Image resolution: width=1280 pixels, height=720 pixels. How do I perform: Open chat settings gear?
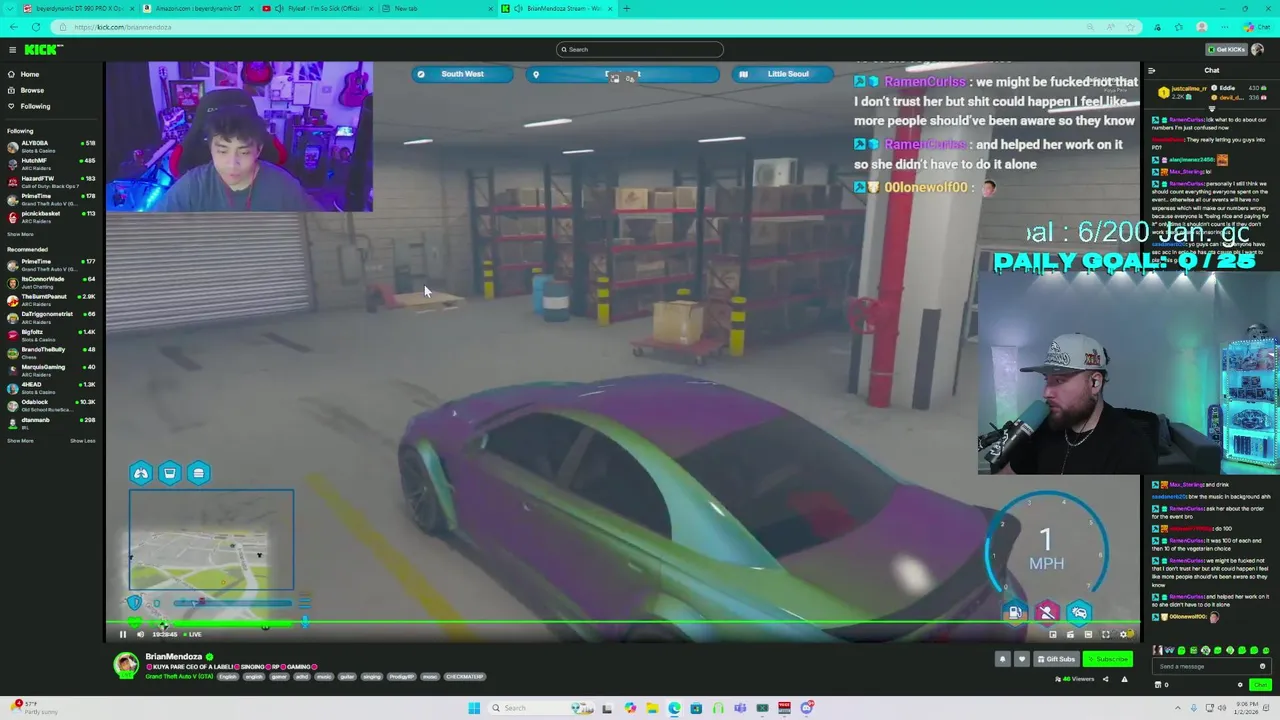tap(1240, 685)
